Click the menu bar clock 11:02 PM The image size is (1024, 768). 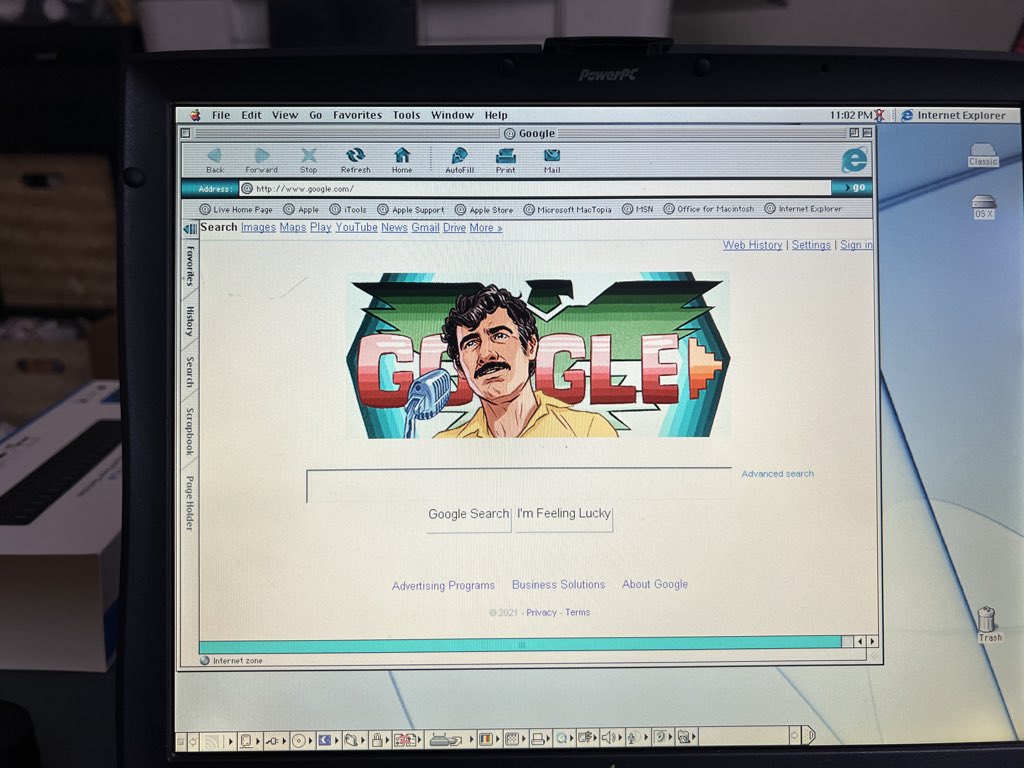pyautogui.click(x=851, y=115)
